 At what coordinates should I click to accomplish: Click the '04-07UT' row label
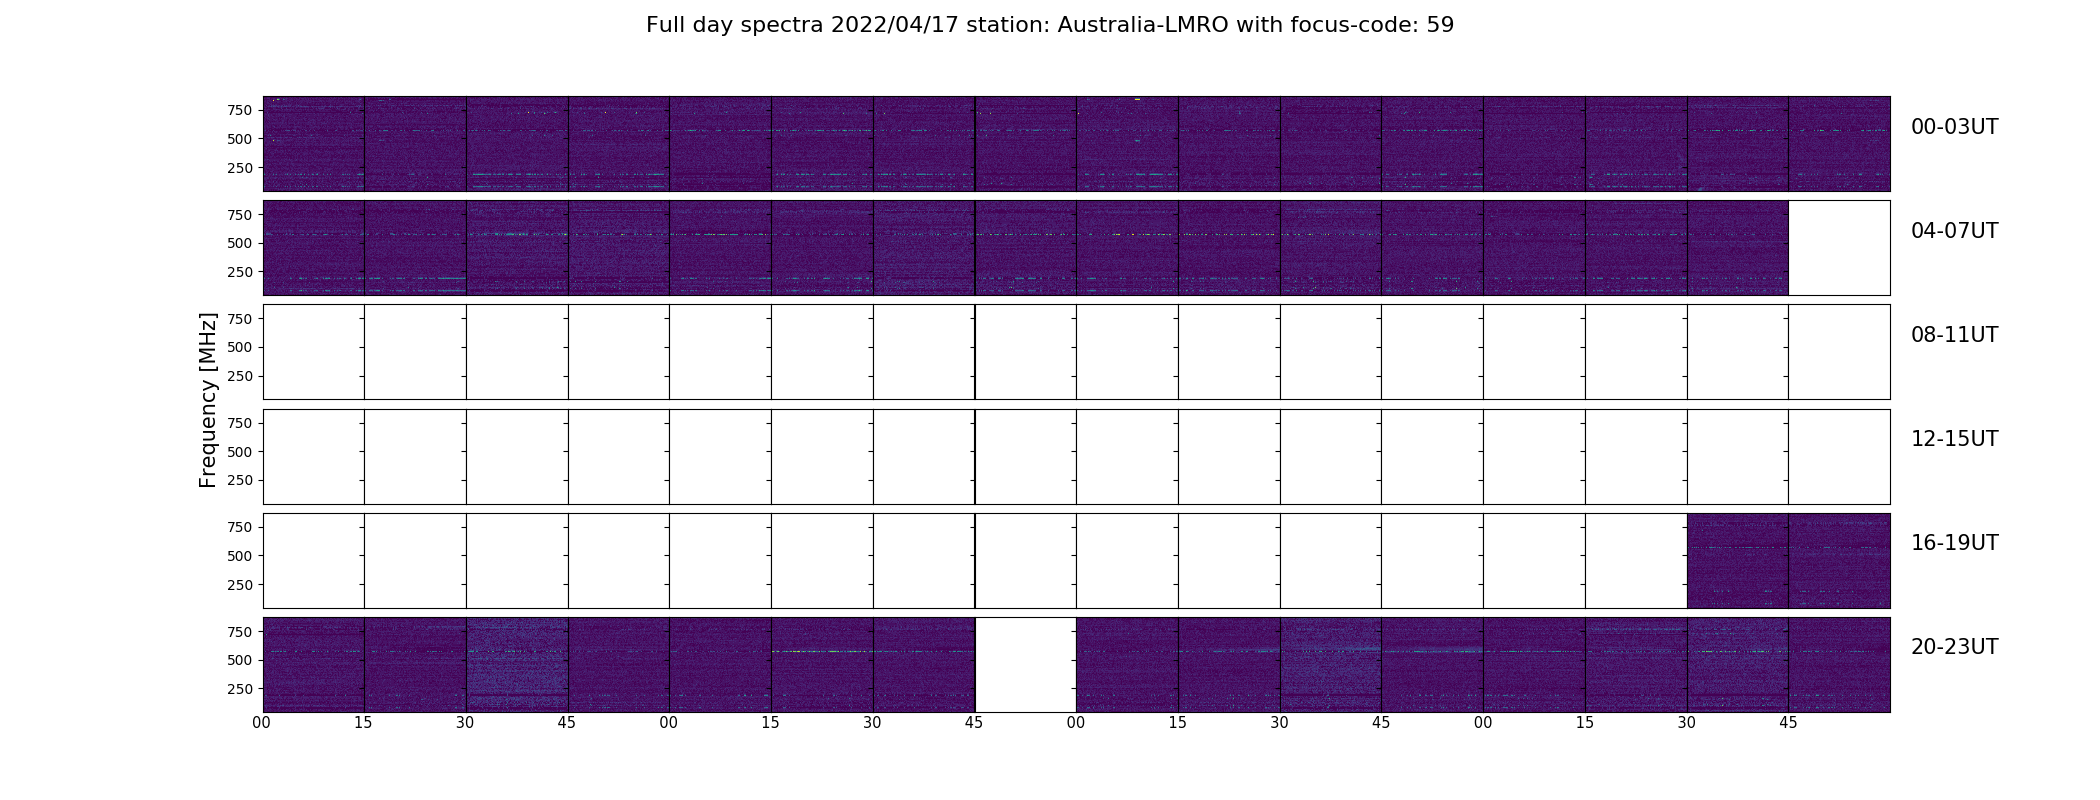pos(1954,231)
